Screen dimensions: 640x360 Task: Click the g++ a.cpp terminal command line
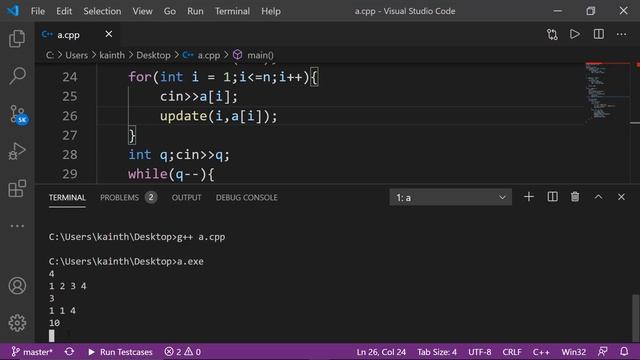[x=137, y=237]
